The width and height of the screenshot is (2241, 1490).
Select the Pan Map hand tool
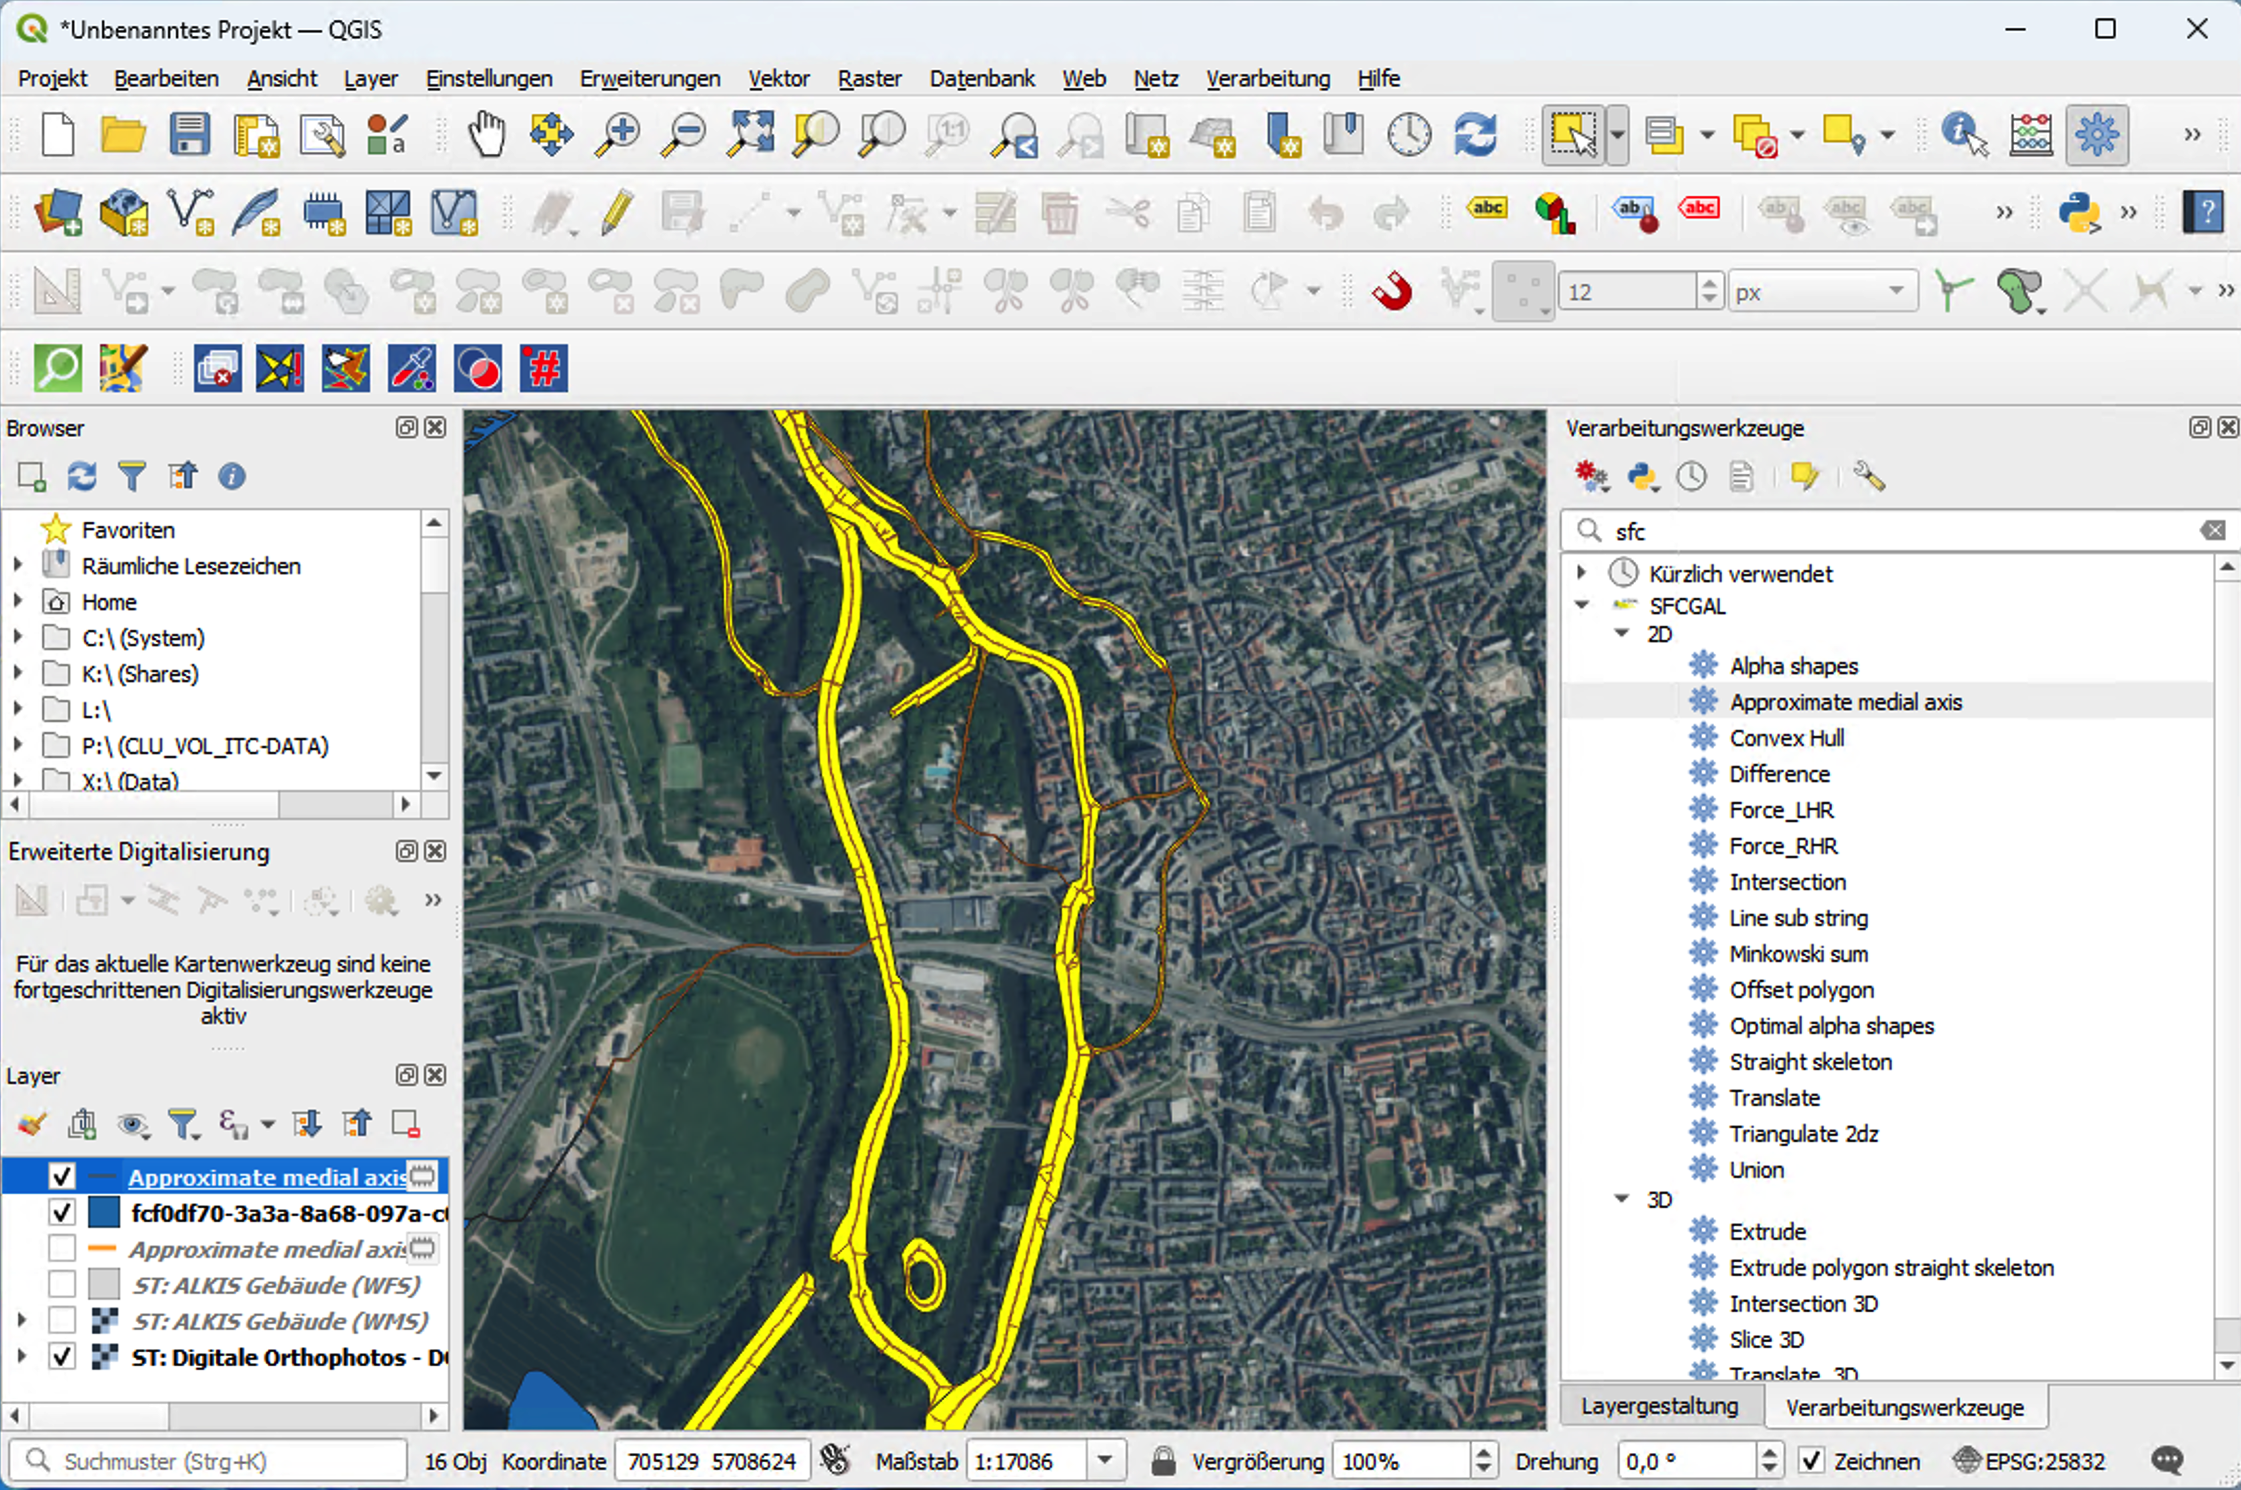coord(487,135)
